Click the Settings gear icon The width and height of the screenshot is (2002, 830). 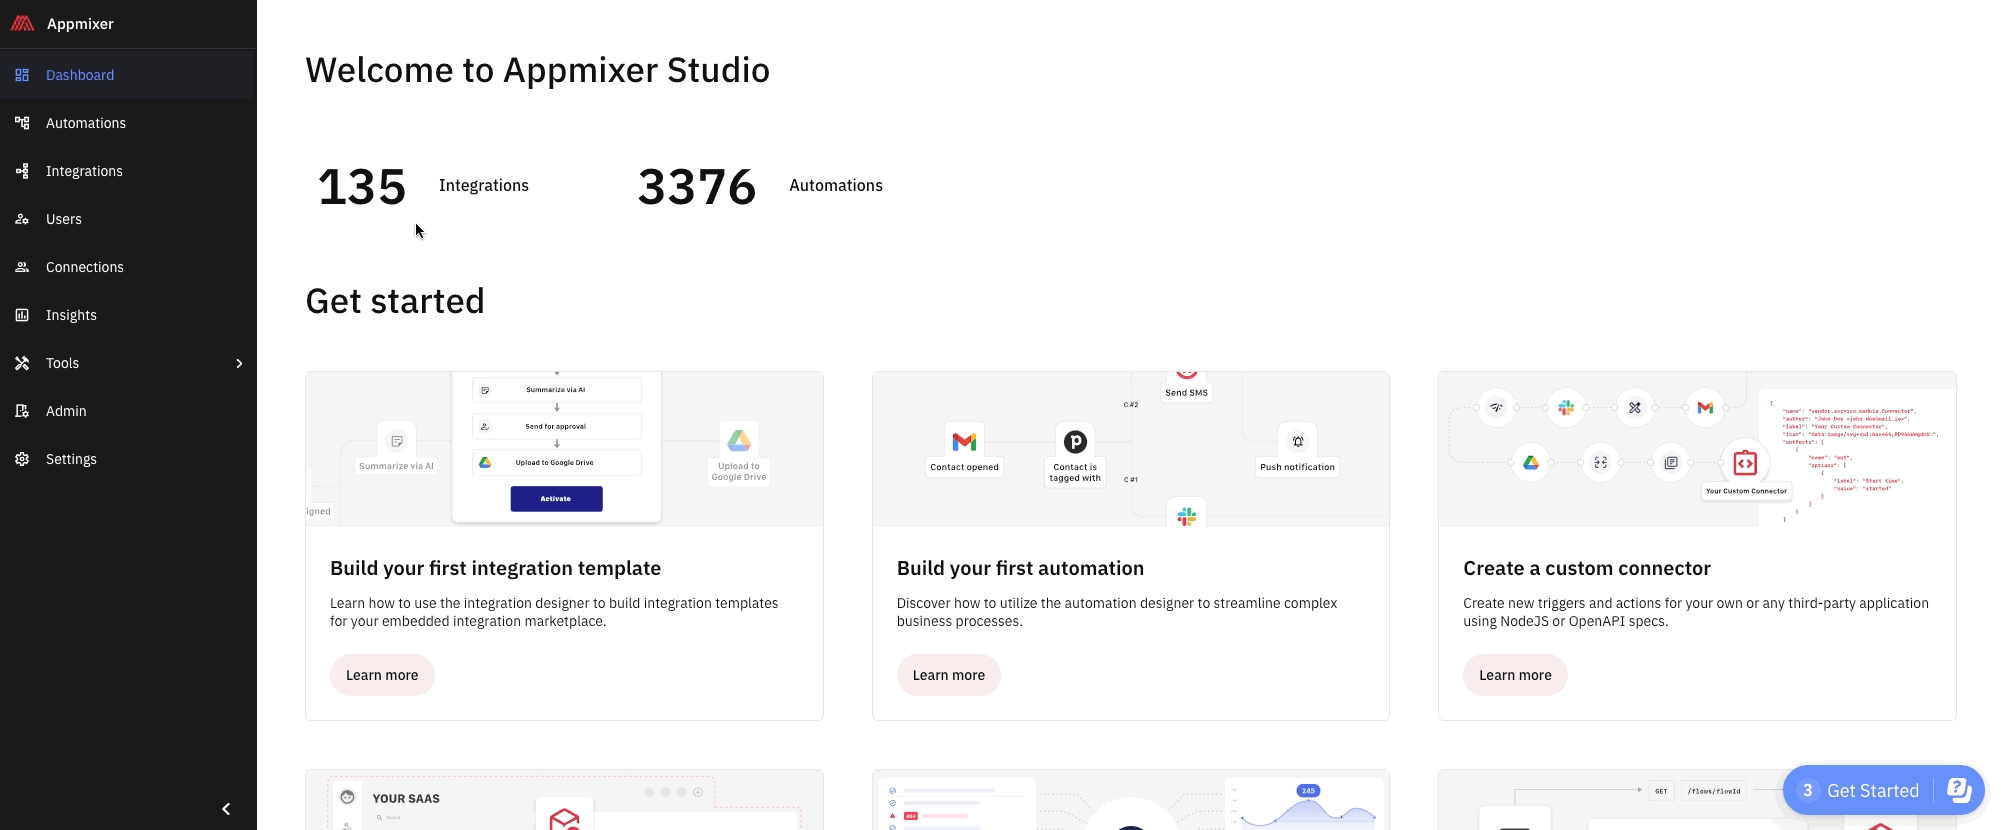(x=22, y=459)
